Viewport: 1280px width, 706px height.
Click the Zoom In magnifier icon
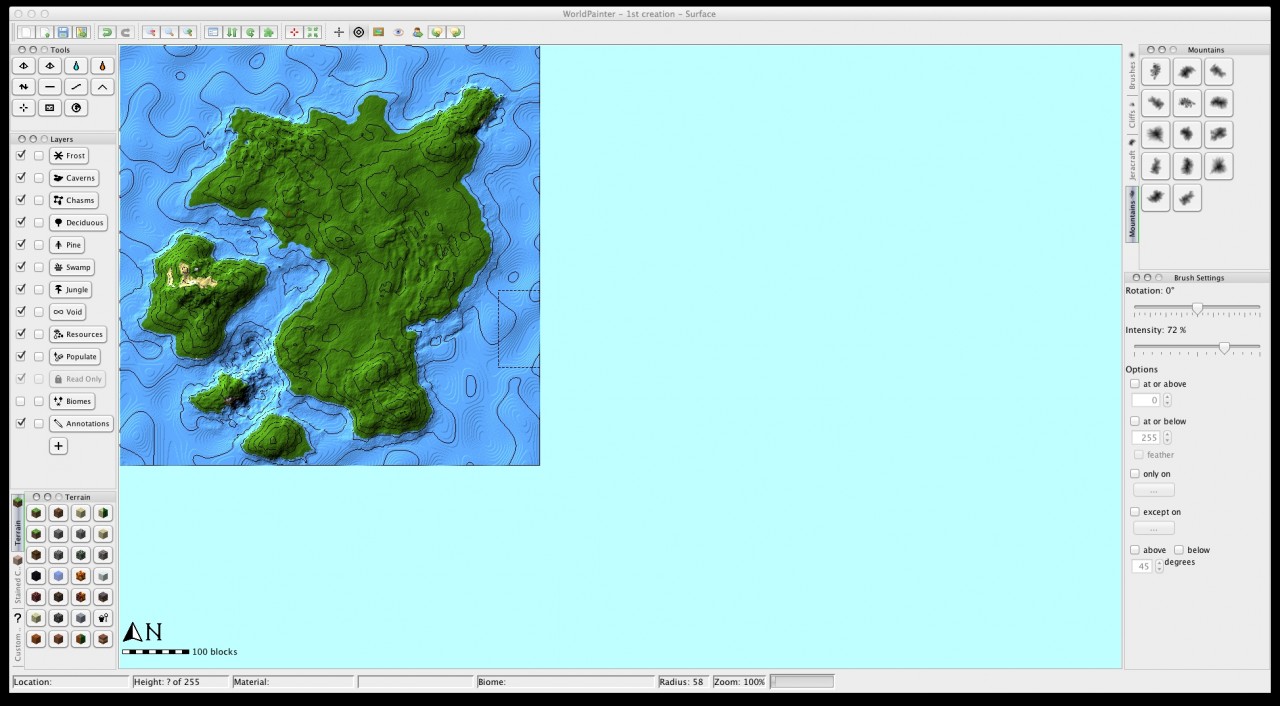[188, 32]
